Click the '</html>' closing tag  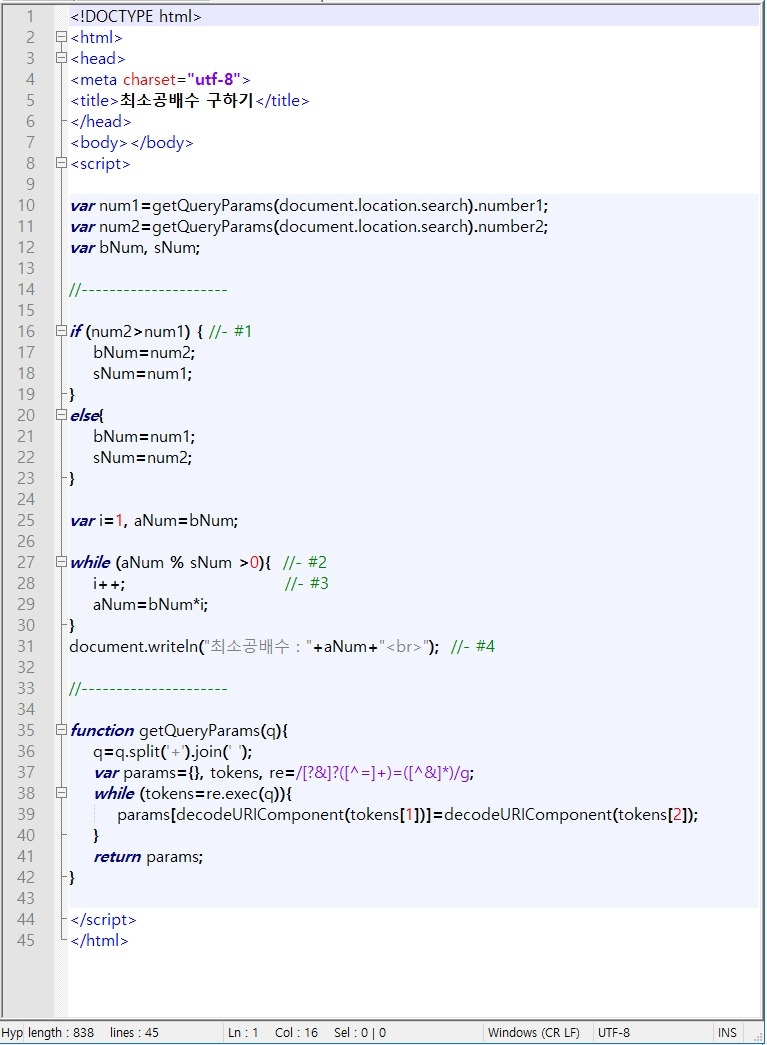pyautogui.click(x=99, y=940)
